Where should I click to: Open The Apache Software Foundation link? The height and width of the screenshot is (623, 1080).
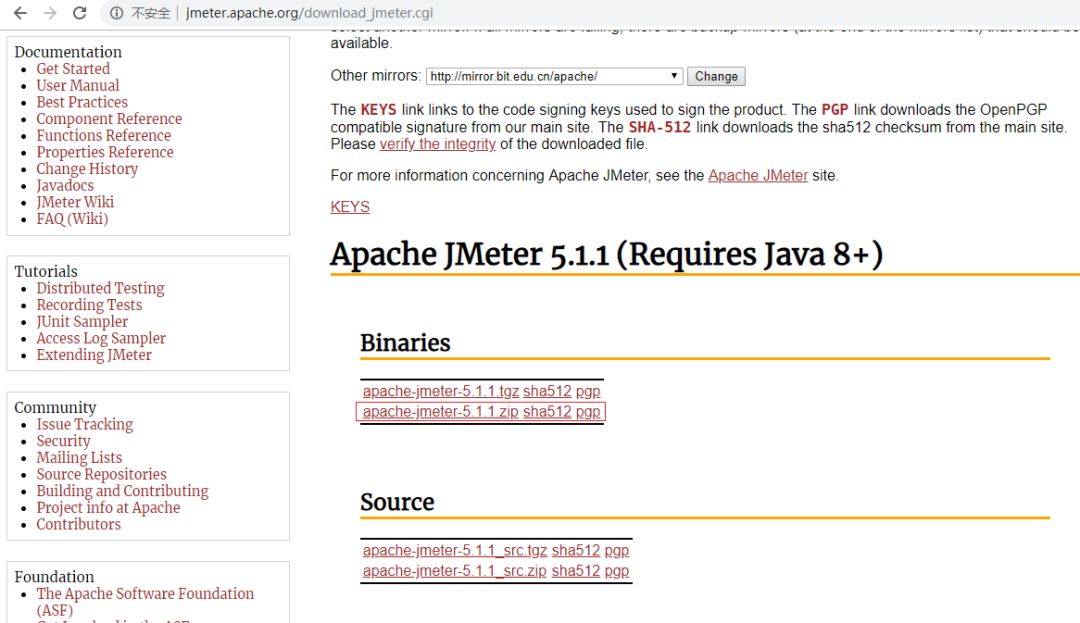click(145, 594)
